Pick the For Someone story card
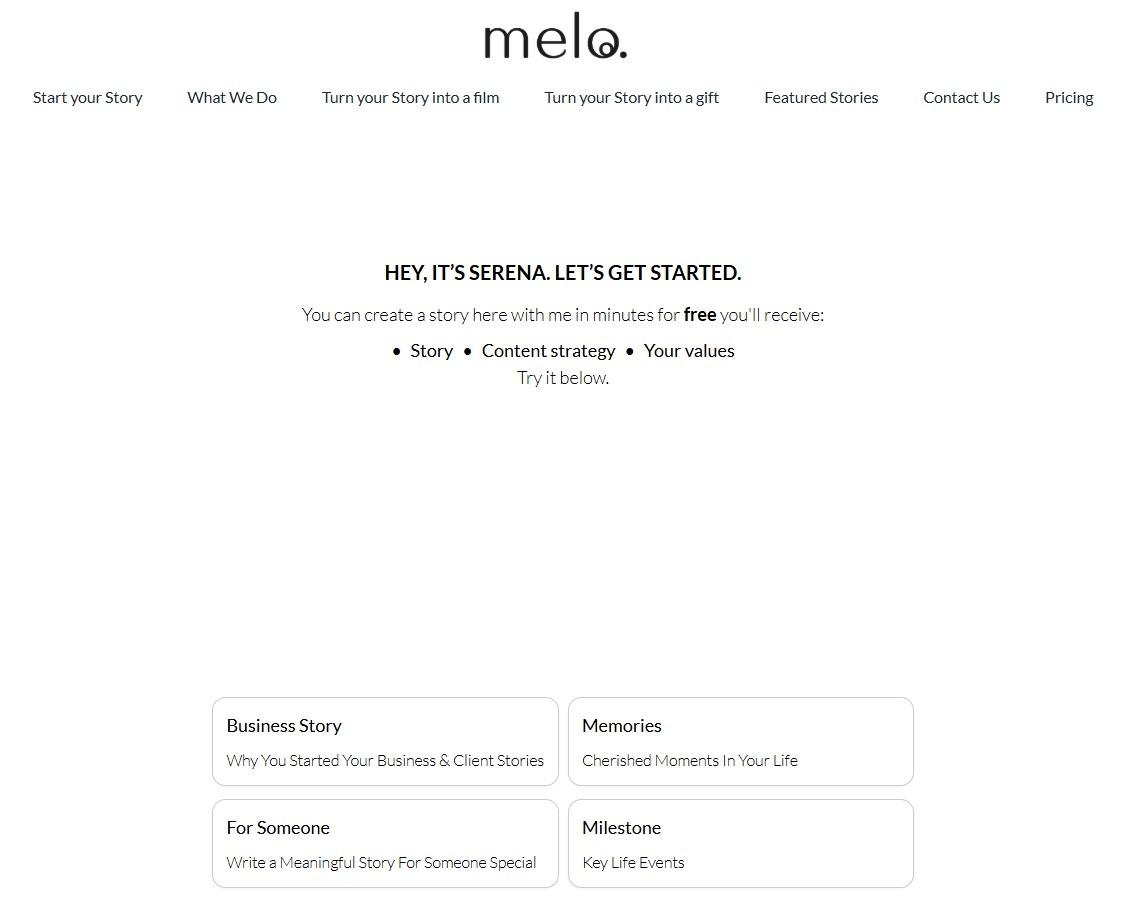This screenshot has height=900, width=1142. [x=385, y=843]
